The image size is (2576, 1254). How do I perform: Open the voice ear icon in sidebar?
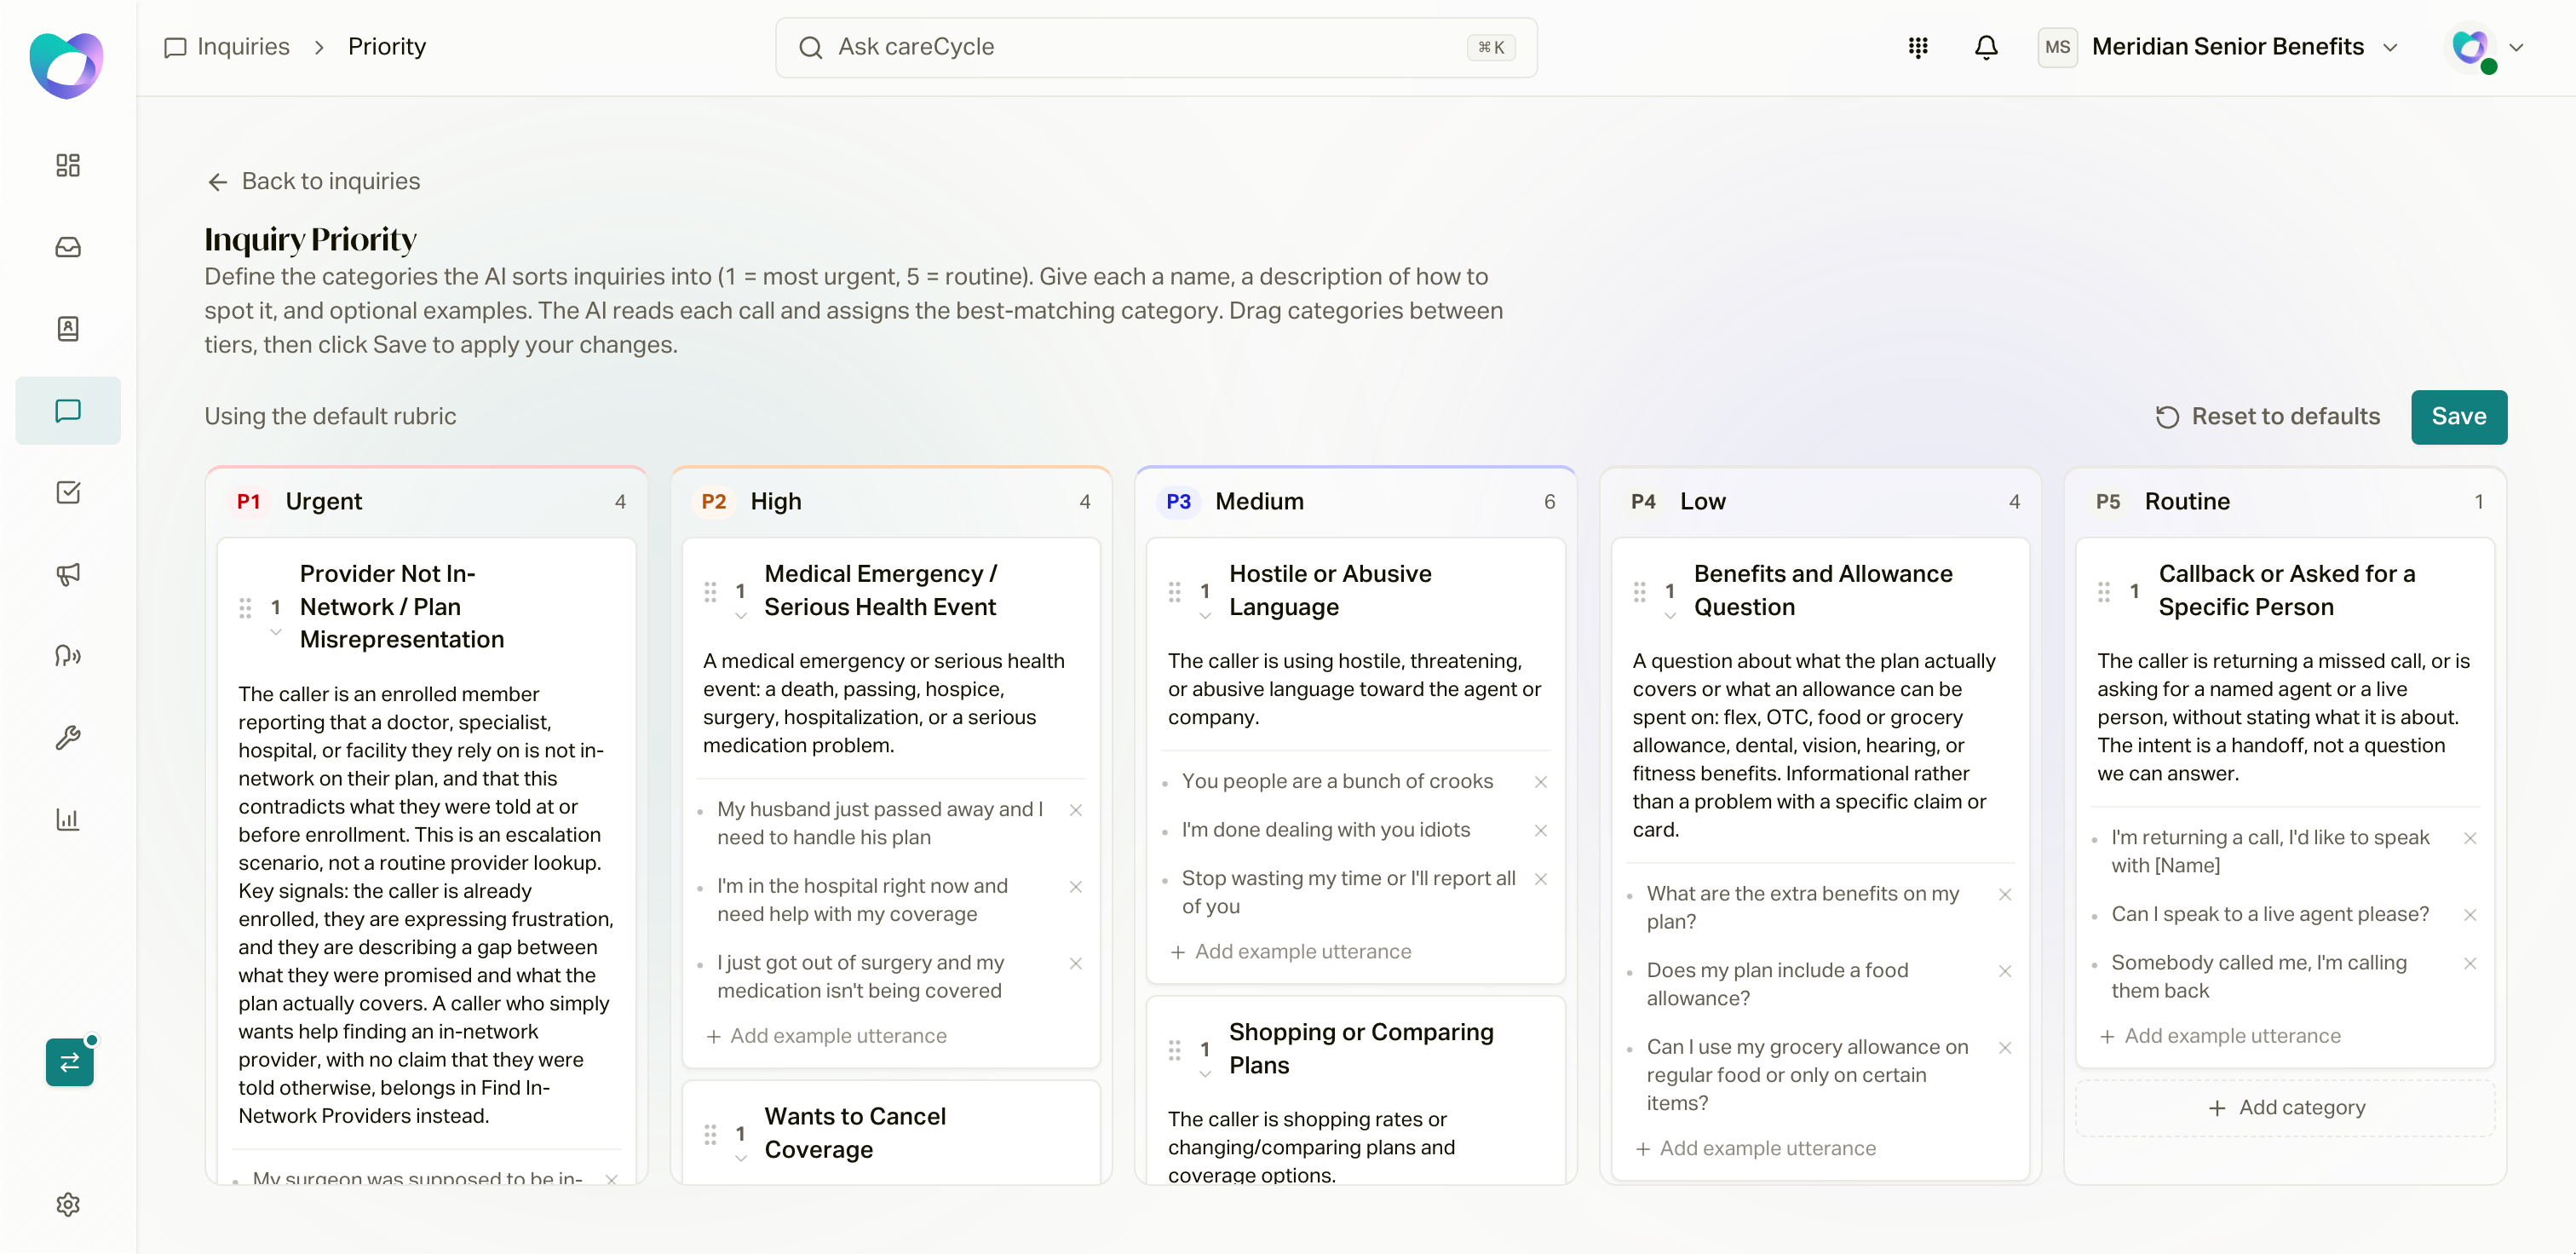(67, 656)
